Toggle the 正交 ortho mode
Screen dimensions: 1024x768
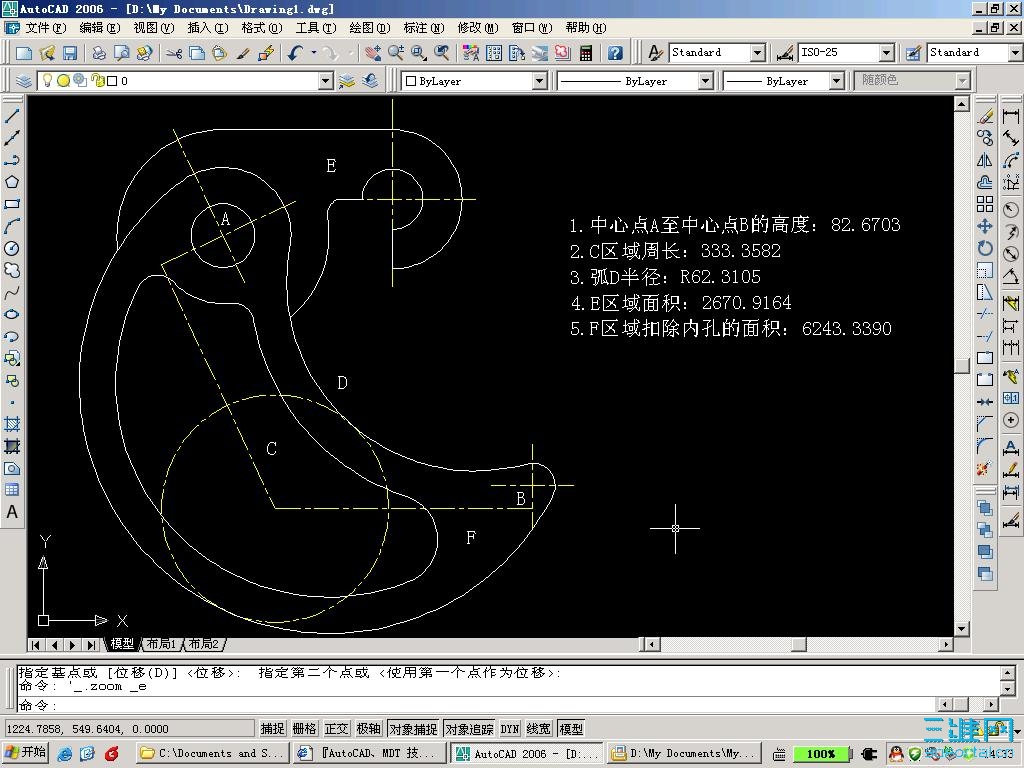click(x=336, y=729)
